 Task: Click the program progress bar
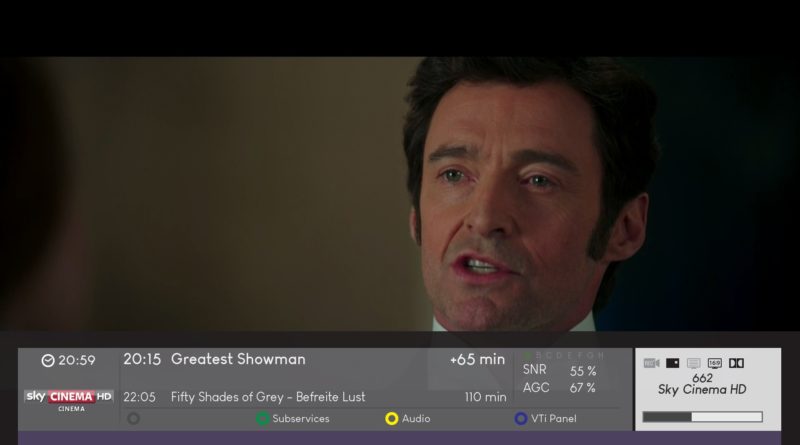click(703, 417)
